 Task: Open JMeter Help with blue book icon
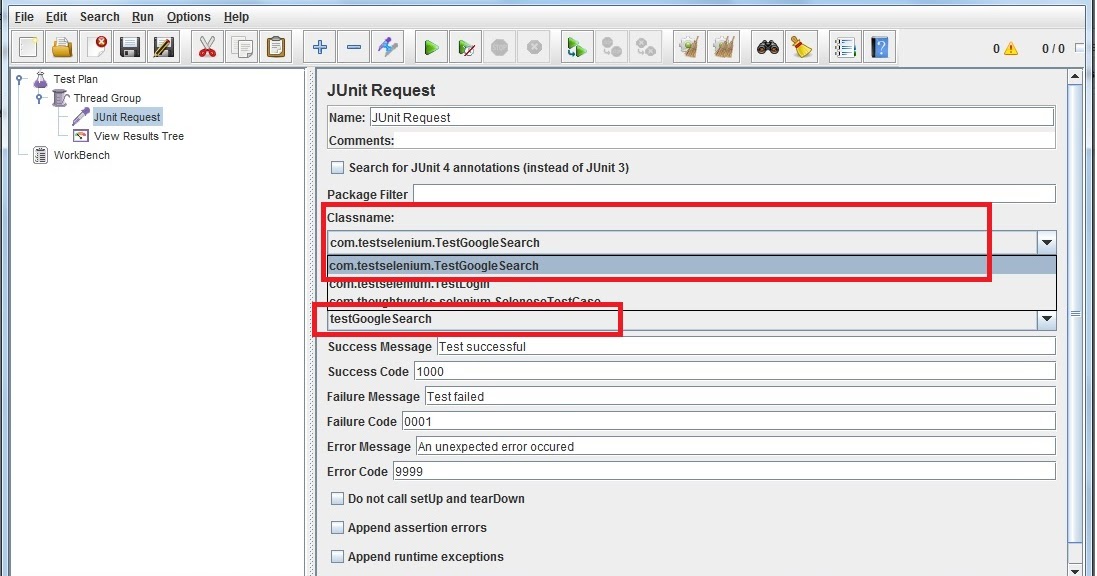pos(879,46)
